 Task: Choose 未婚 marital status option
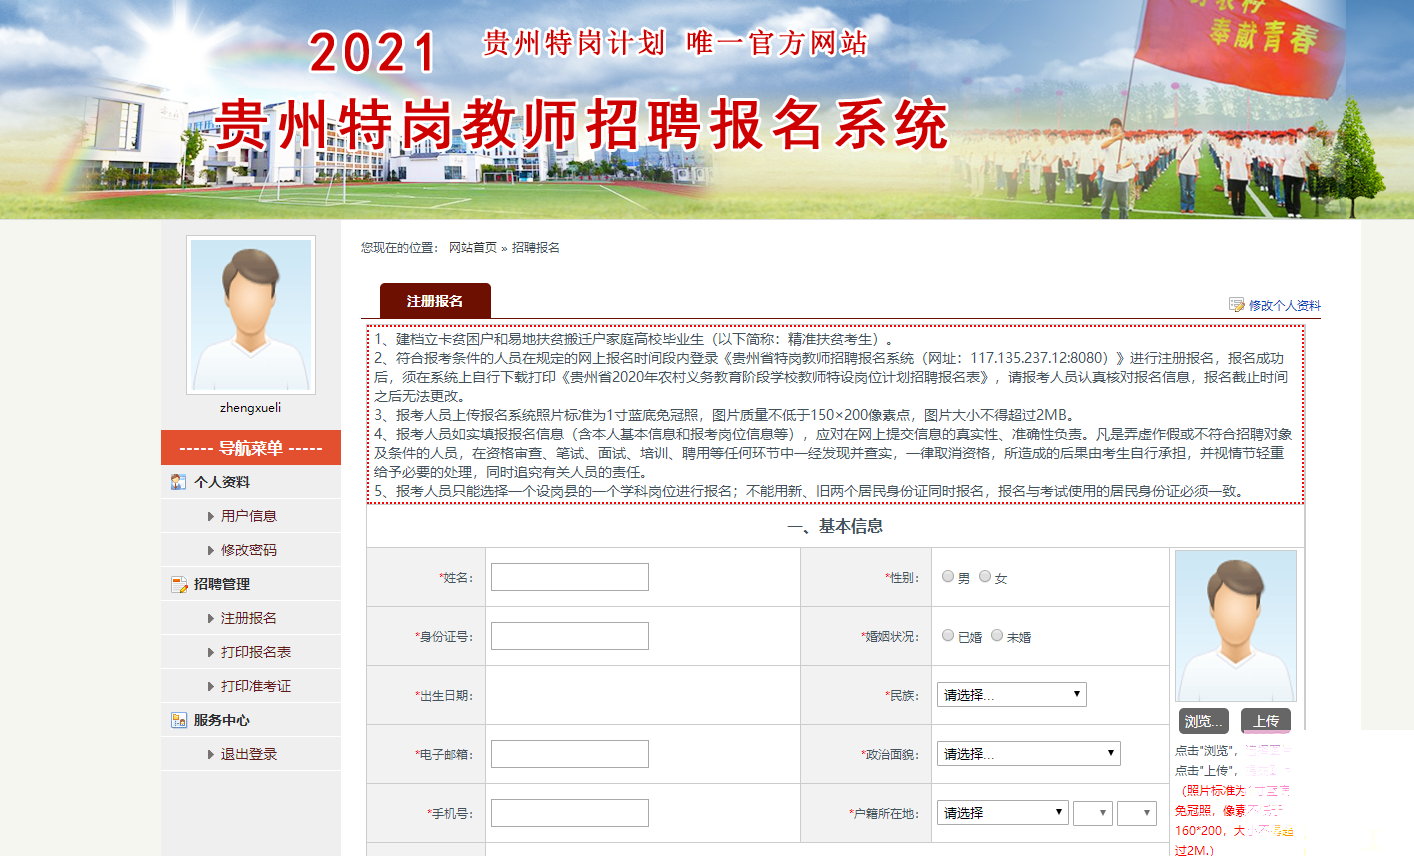pos(997,635)
